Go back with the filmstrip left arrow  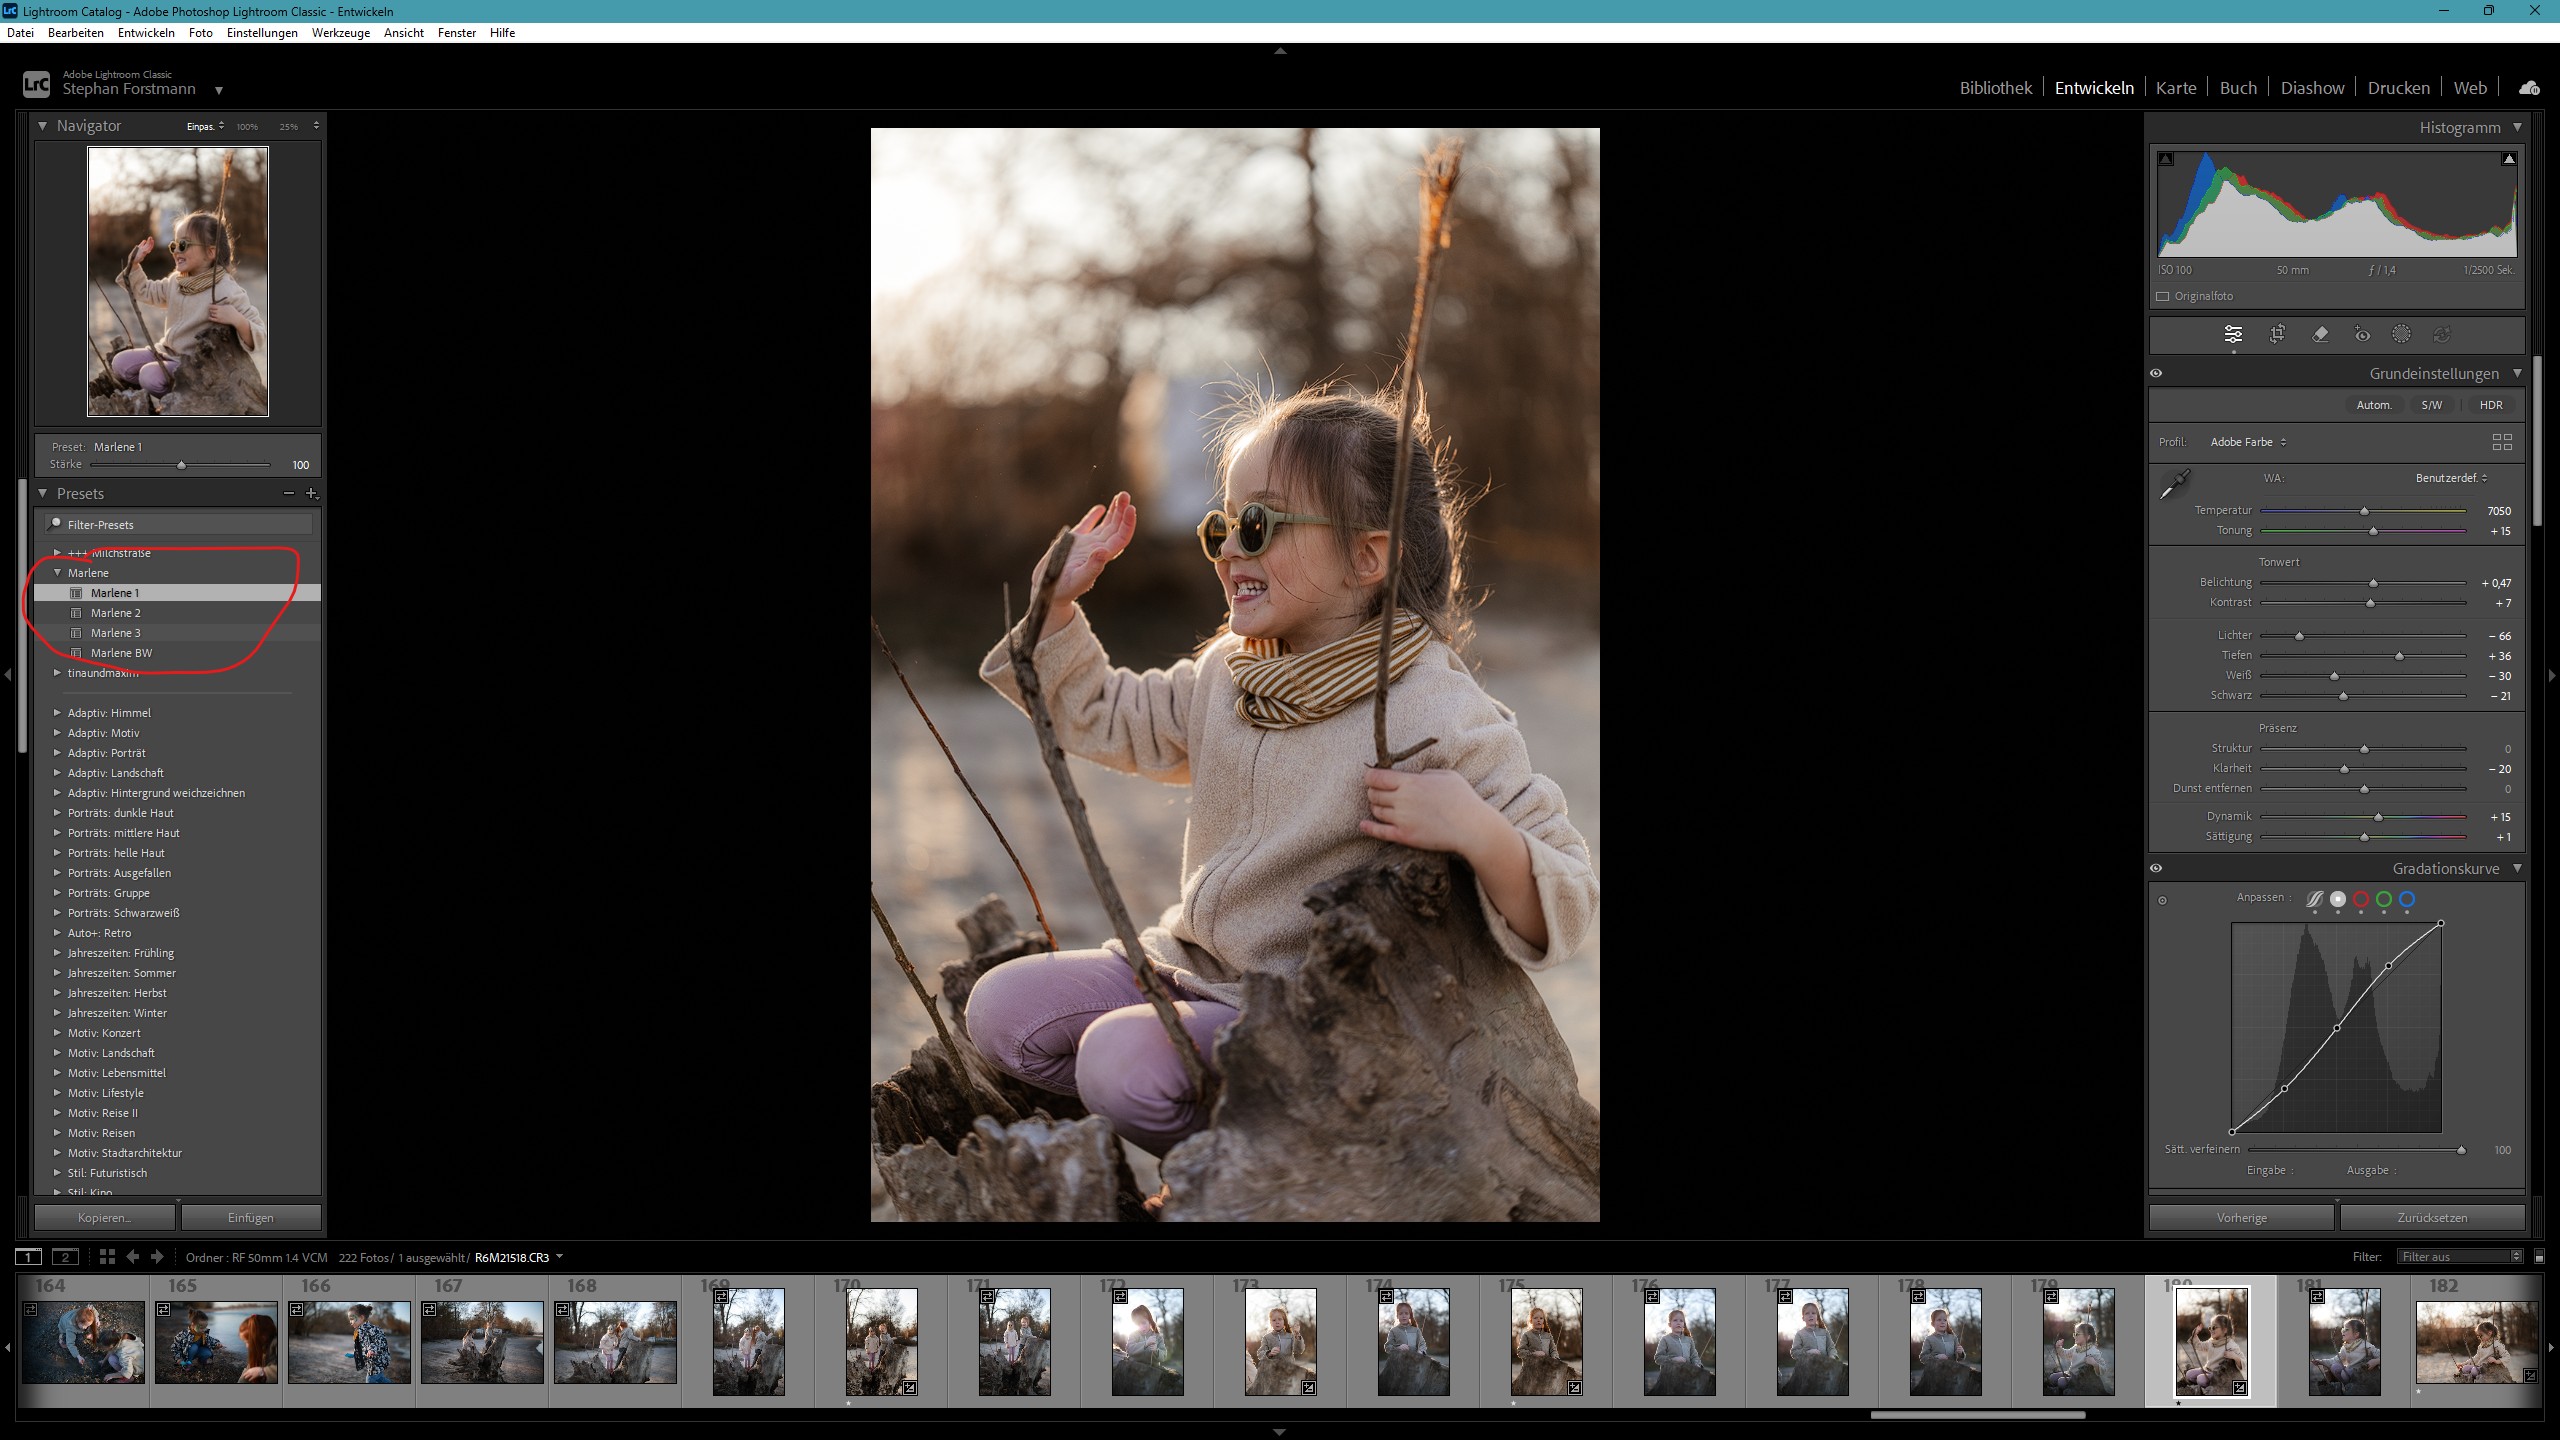[132, 1257]
